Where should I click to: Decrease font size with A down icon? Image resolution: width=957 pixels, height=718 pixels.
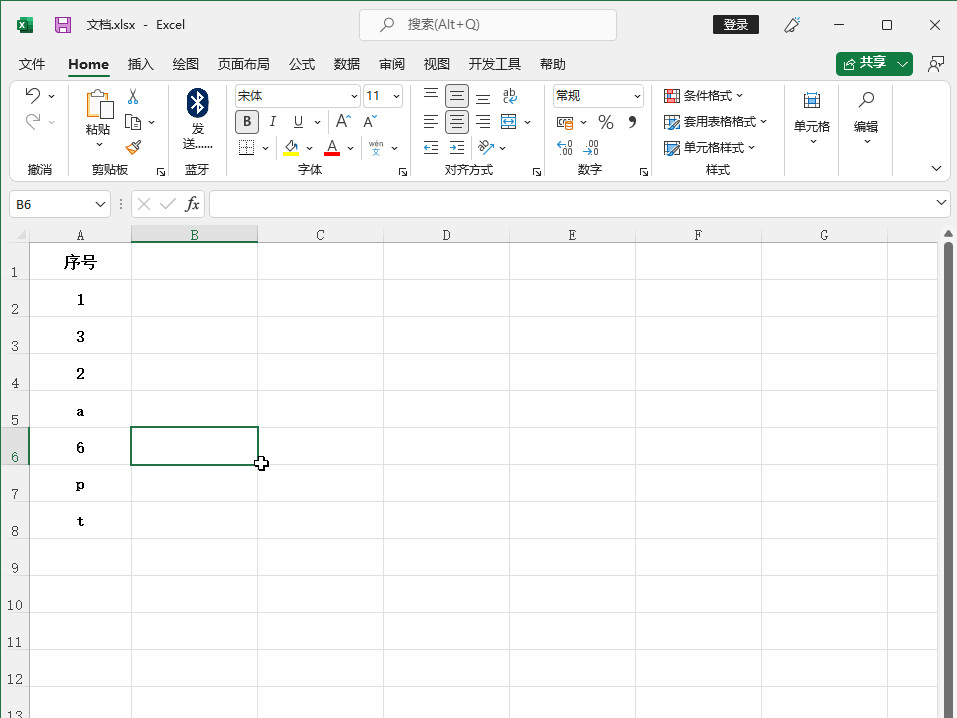click(x=370, y=121)
